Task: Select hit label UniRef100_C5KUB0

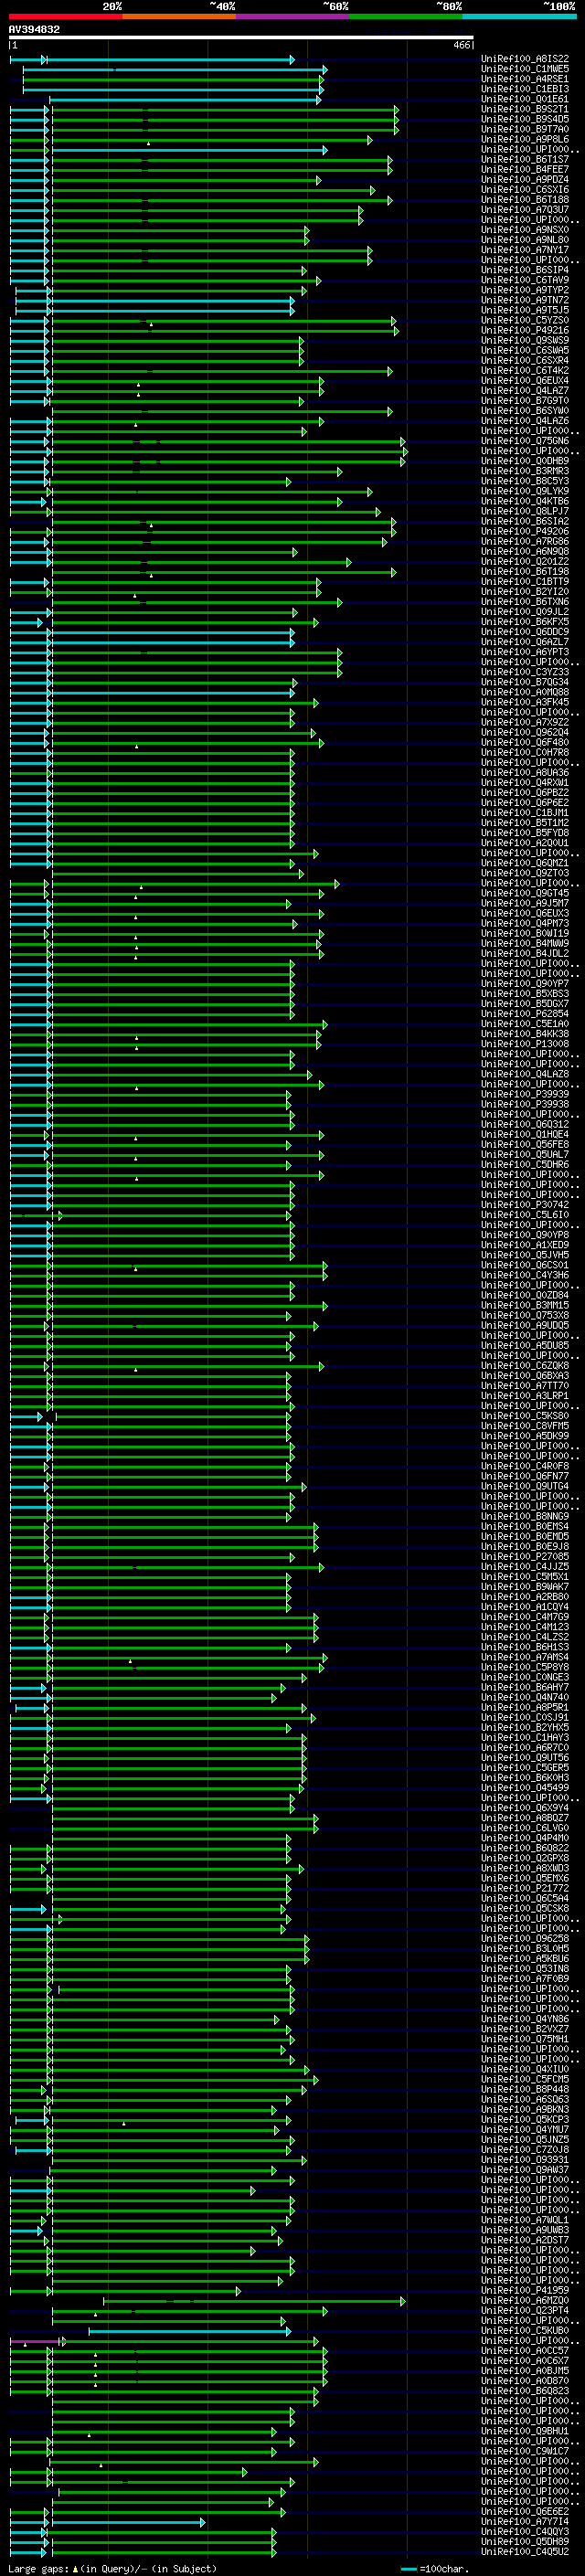Action: click(x=525, y=2330)
